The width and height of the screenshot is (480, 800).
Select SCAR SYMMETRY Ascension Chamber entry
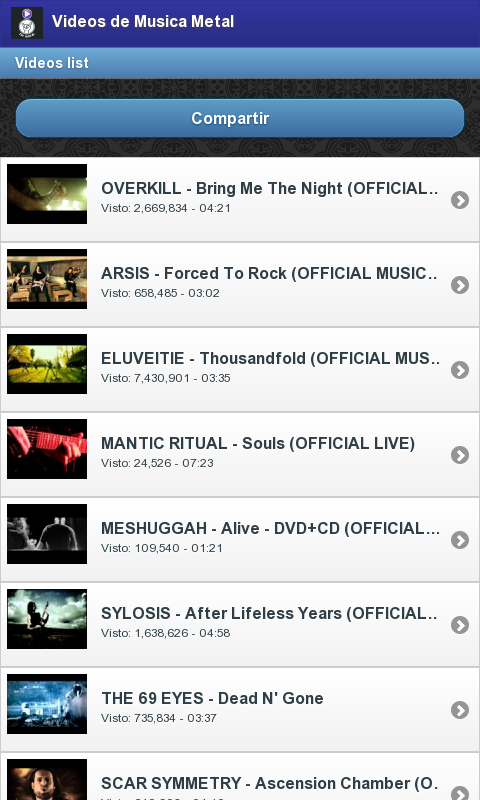pyautogui.click(x=240, y=776)
